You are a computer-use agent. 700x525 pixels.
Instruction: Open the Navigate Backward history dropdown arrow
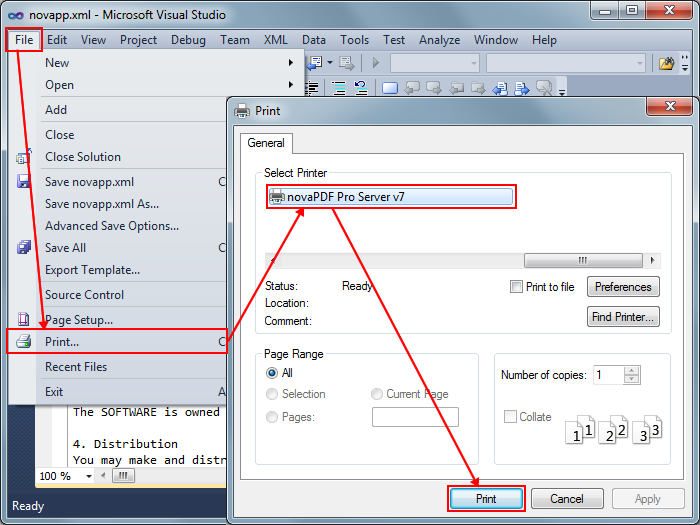pyautogui.click(x=330, y=62)
